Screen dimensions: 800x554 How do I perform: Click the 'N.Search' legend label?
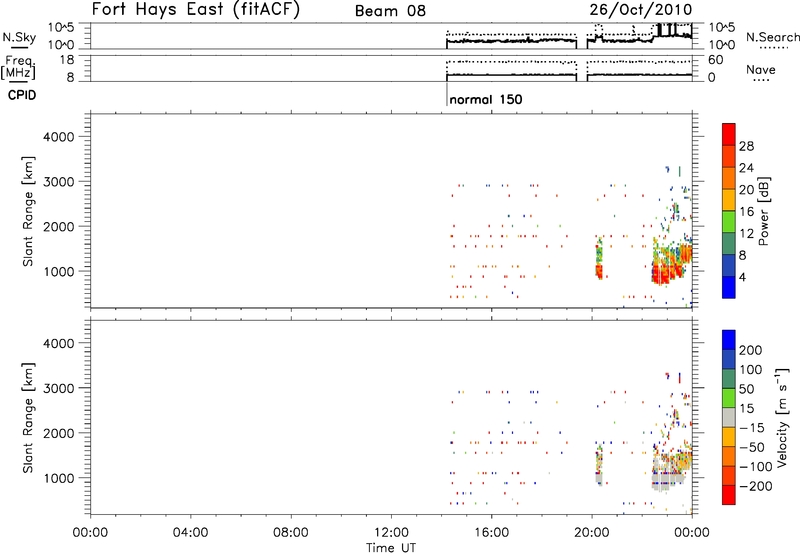[x=773, y=37]
